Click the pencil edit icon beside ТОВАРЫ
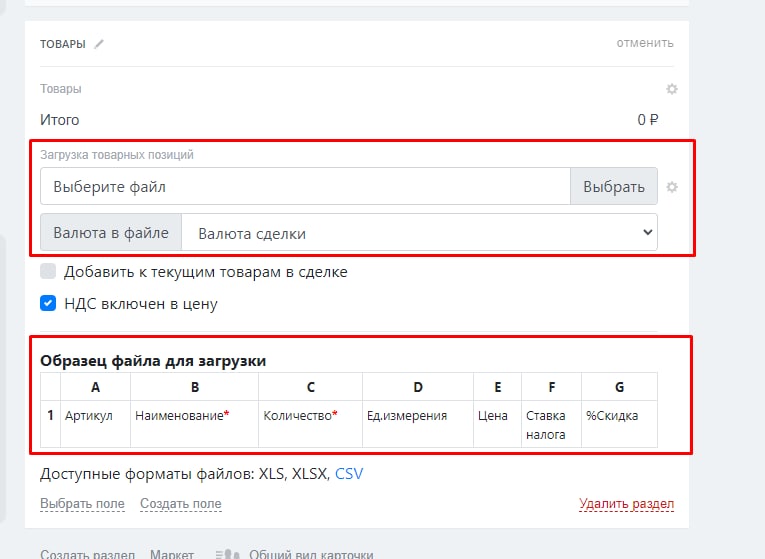765x559 pixels. point(99,44)
